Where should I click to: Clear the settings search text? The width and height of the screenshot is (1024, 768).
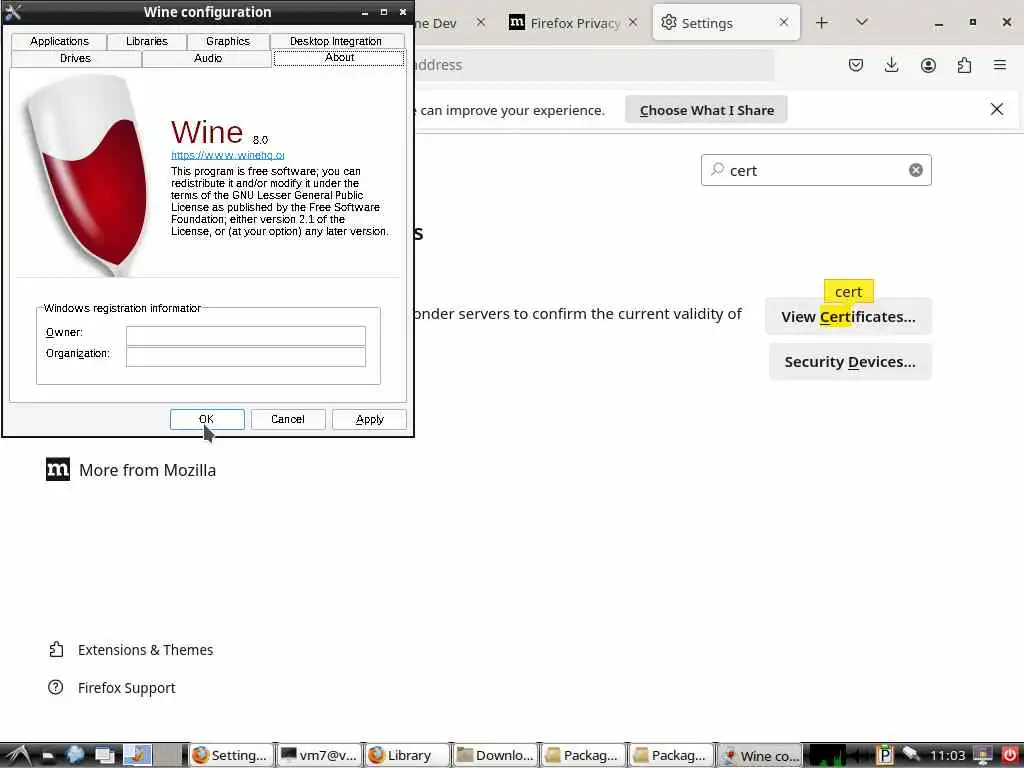click(x=916, y=170)
